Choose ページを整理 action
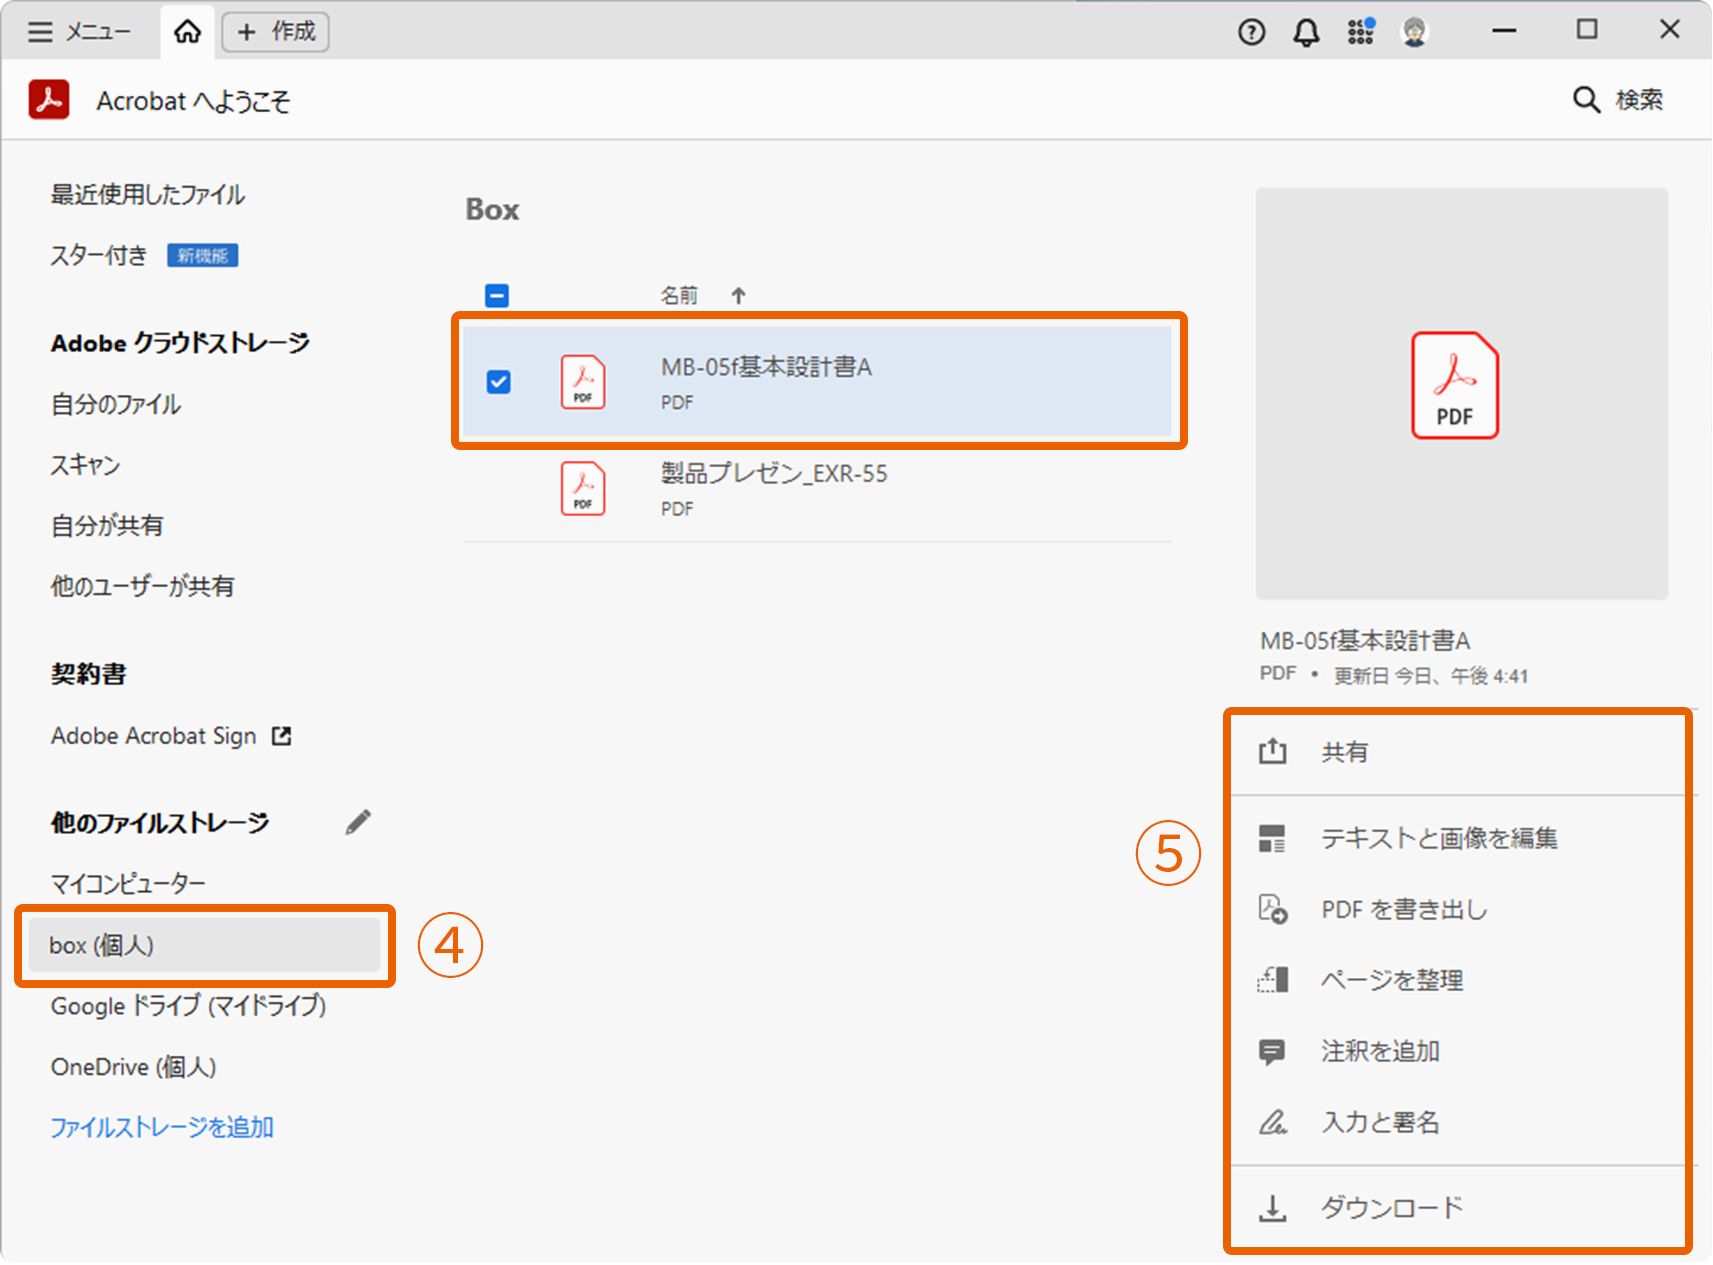This screenshot has height=1265, width=1713. coord(1392,980)
